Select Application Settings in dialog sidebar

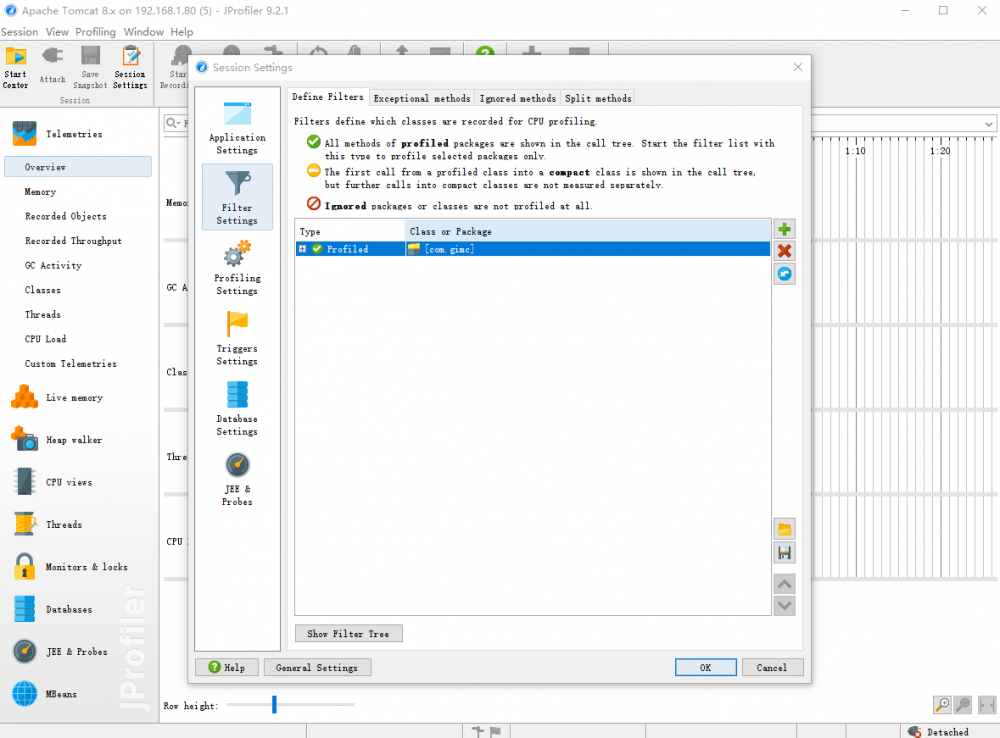point(237,128)
